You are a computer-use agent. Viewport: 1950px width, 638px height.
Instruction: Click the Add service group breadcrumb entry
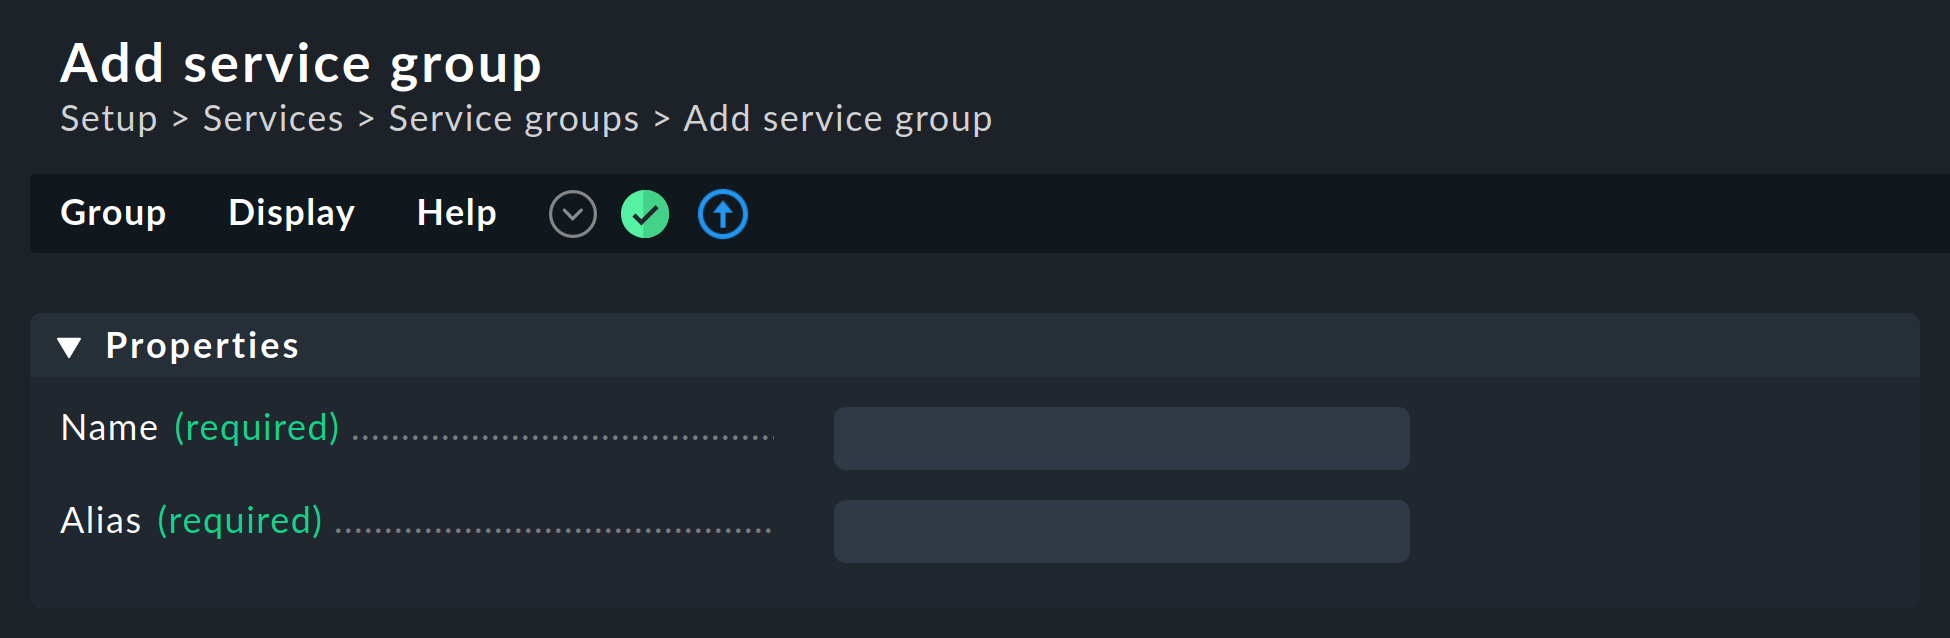click(837, 118)
